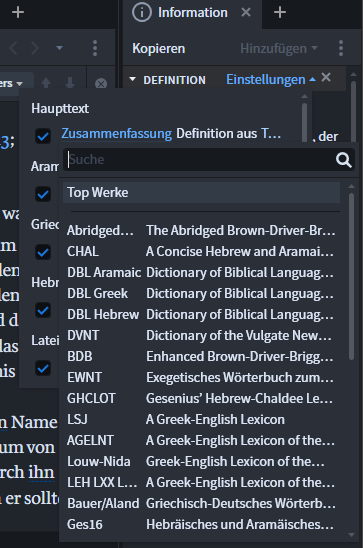Collapse the DEFINITION section triangle

tap(132, 79)
